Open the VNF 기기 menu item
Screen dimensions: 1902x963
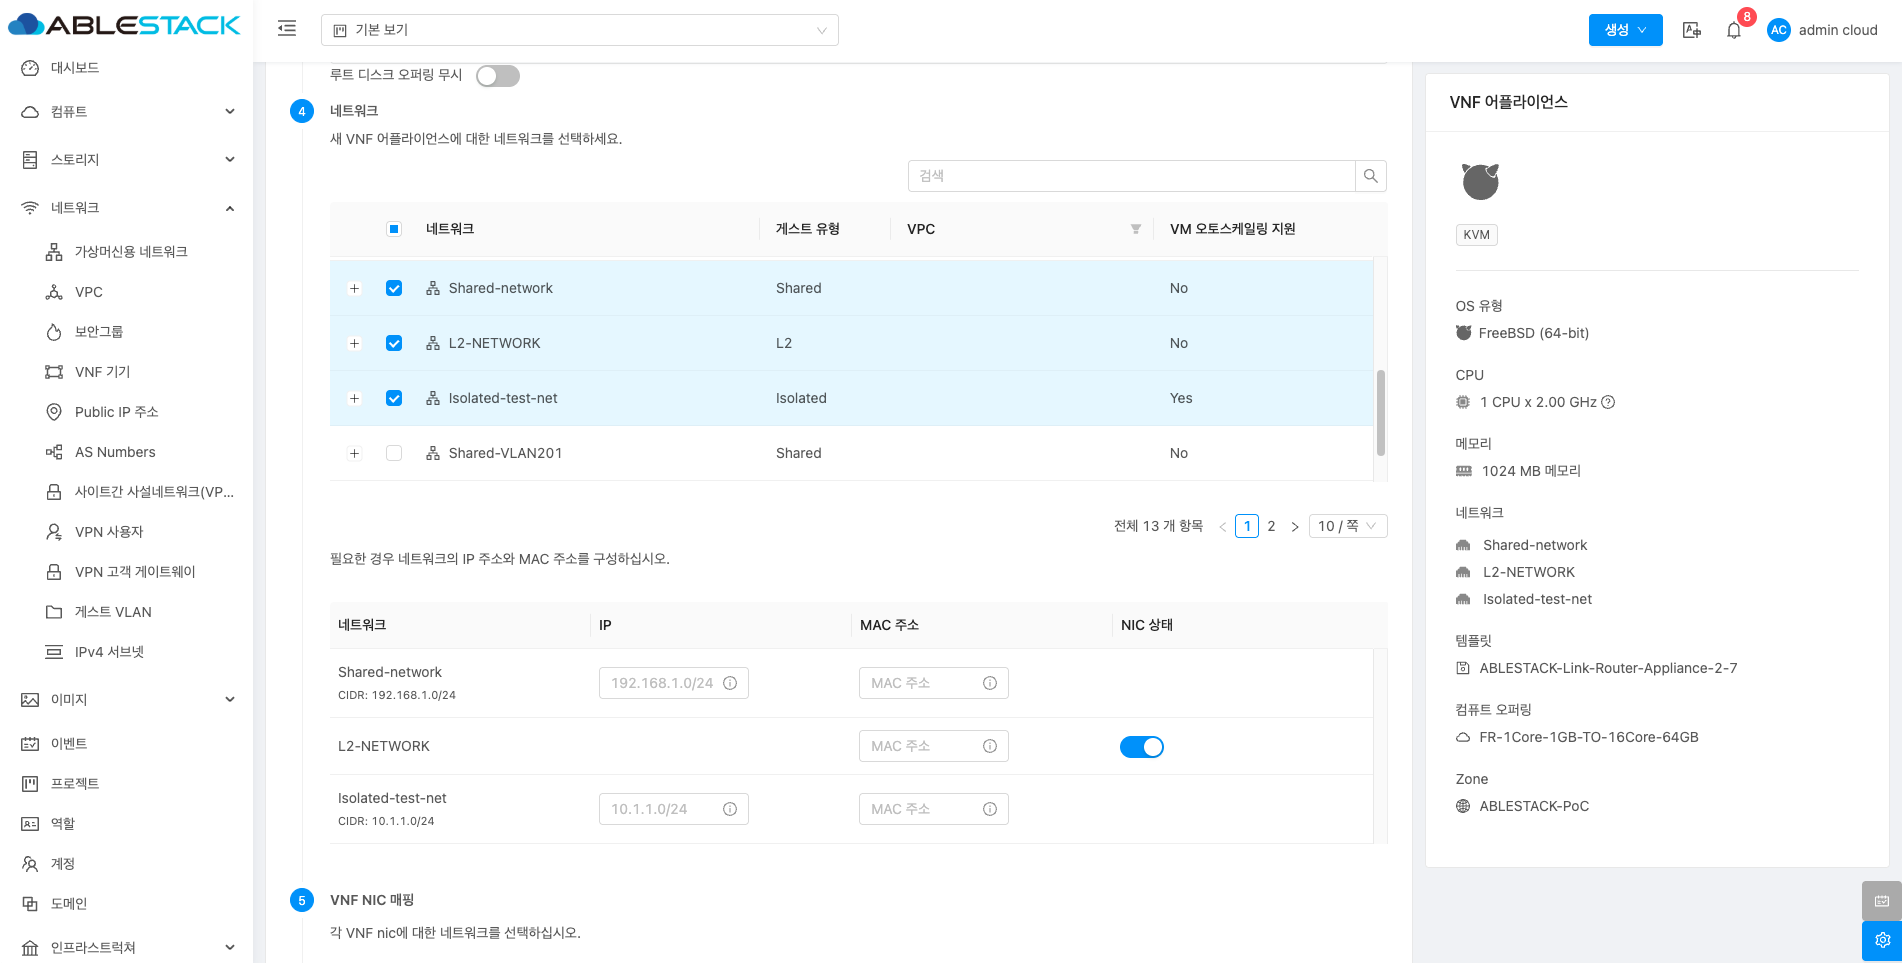[102, 372]
